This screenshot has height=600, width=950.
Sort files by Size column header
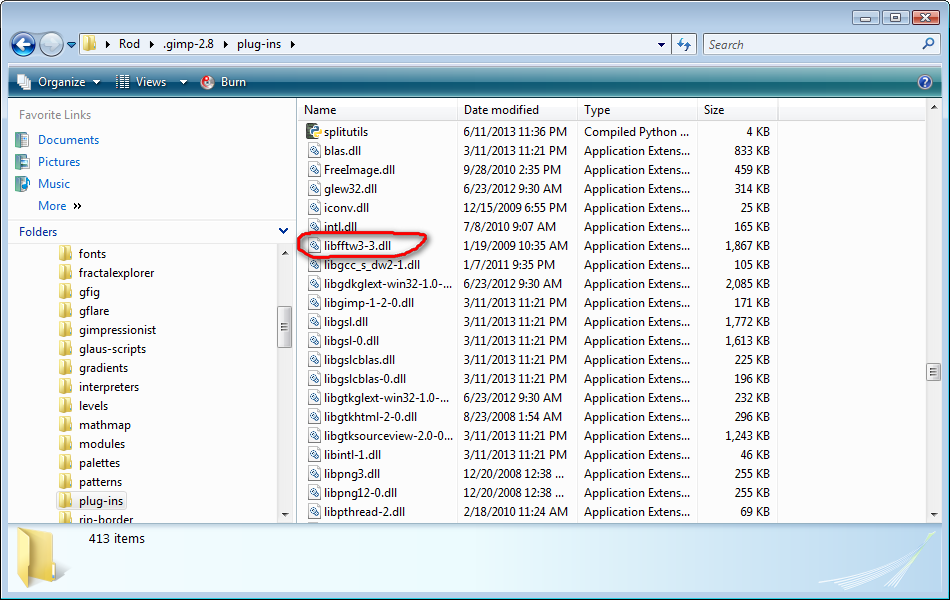pos(737,110)
